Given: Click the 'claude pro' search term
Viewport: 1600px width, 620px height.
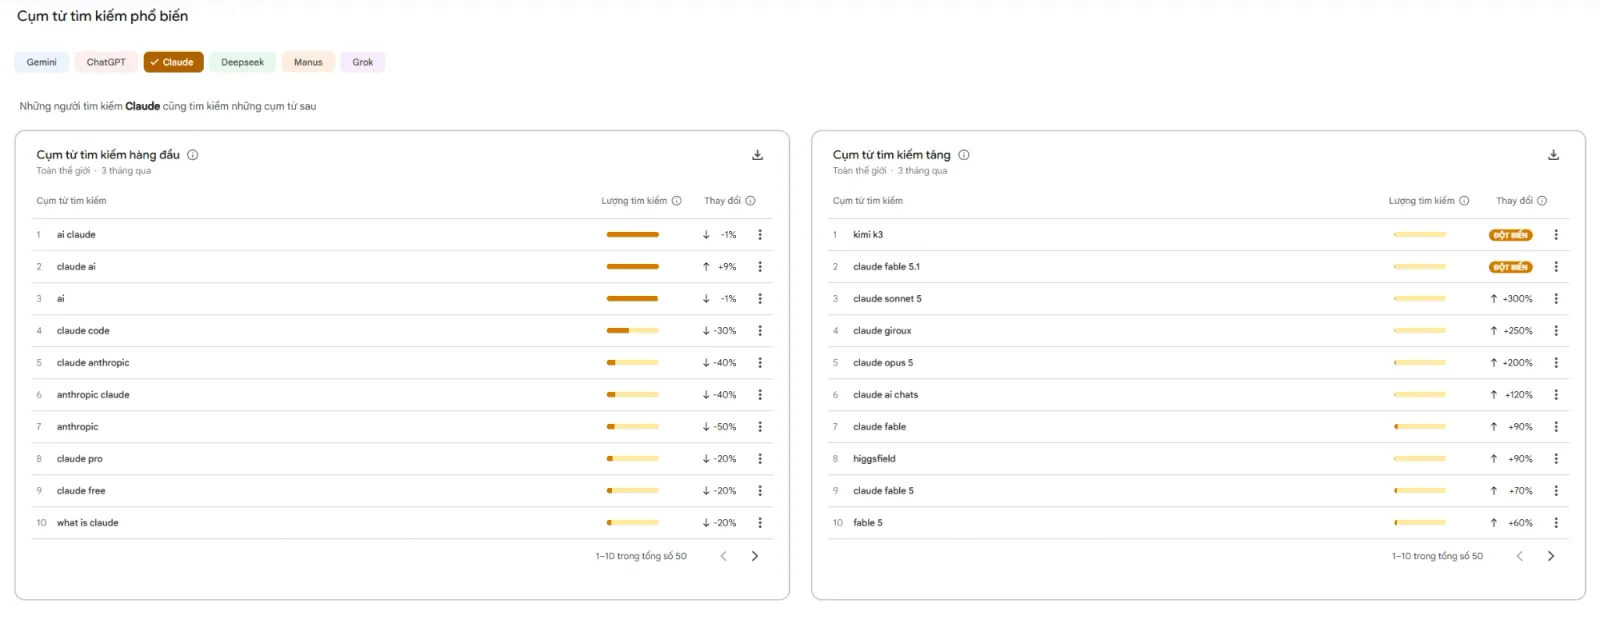Looking at the screenshot, I should click(79, 459).
